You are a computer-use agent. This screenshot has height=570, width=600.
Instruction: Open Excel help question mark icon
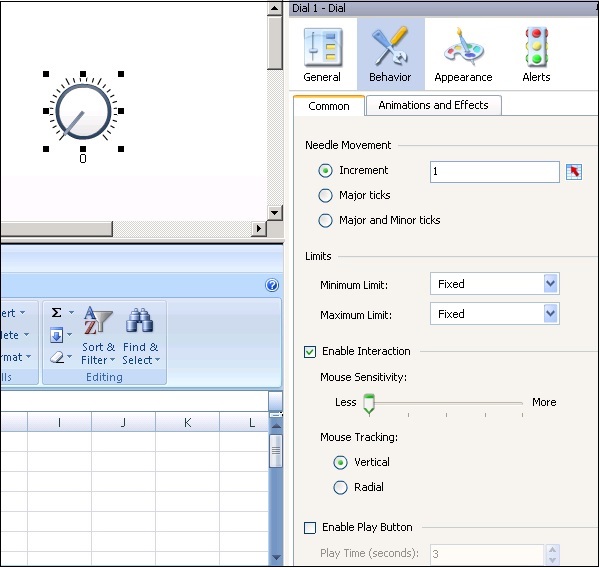pyautogui.click(x=272, y=285)
